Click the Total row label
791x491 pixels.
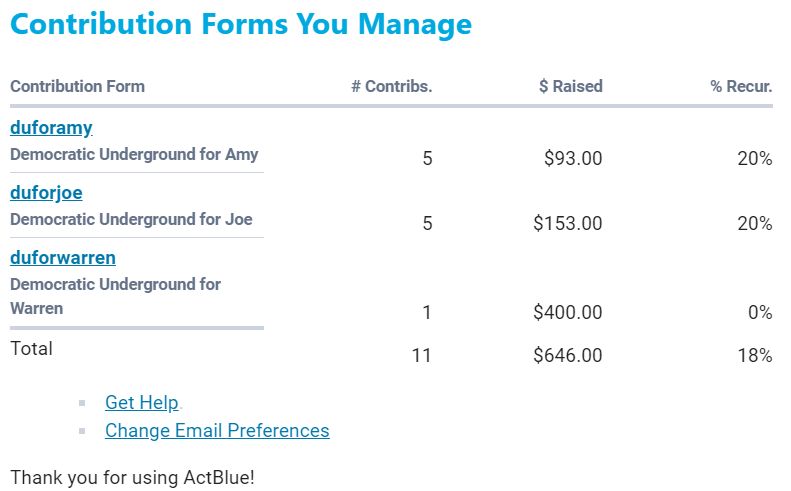(31, 349)
